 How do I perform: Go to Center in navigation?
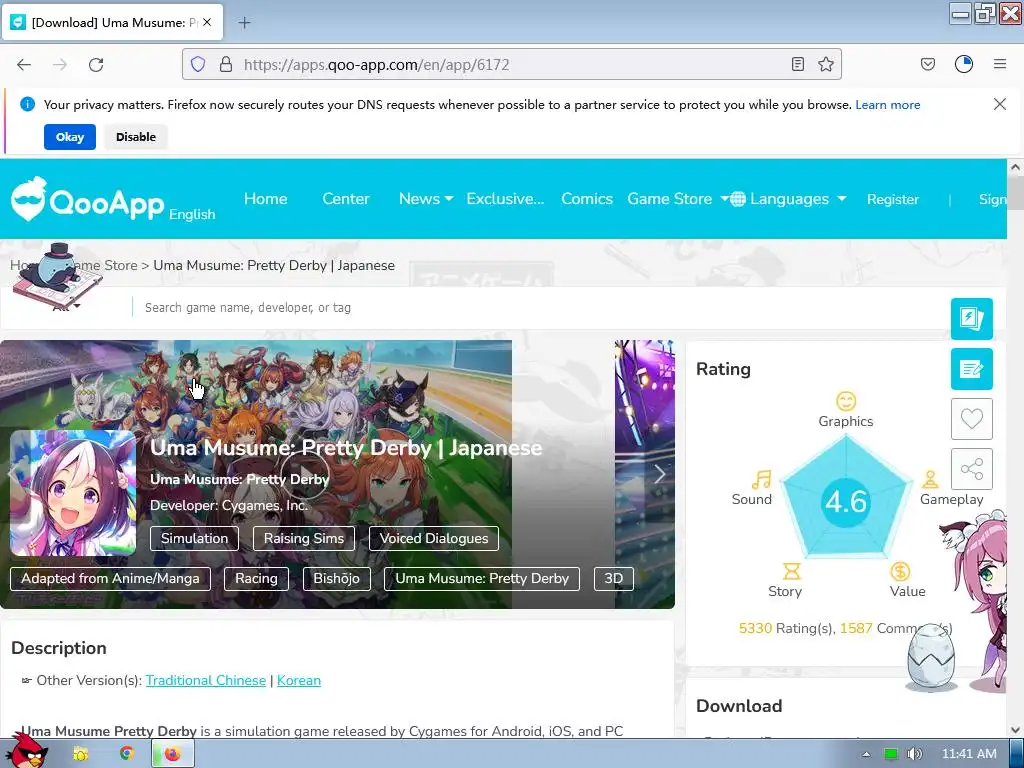(345, 199)
